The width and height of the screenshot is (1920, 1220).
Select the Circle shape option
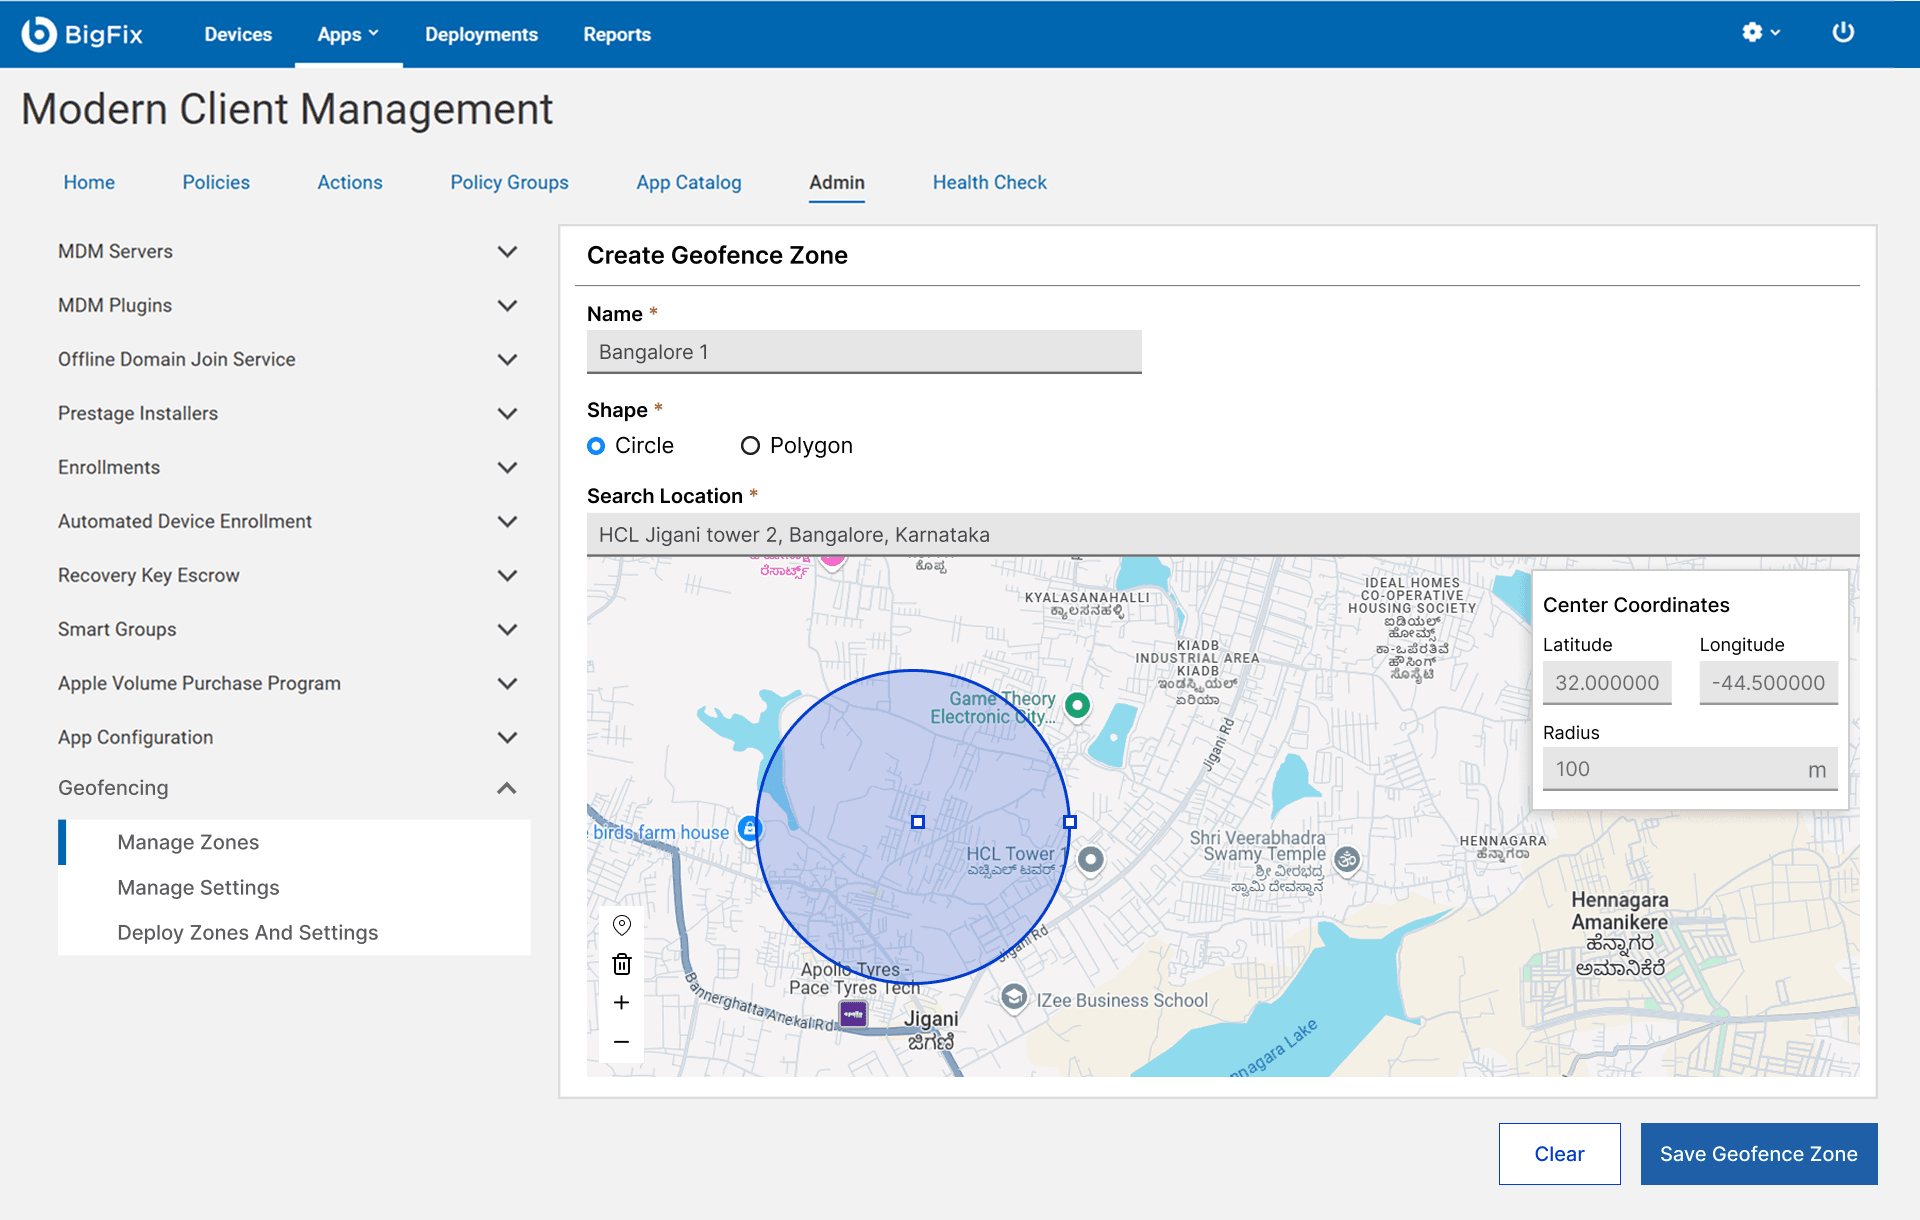(x=596, y=446)
